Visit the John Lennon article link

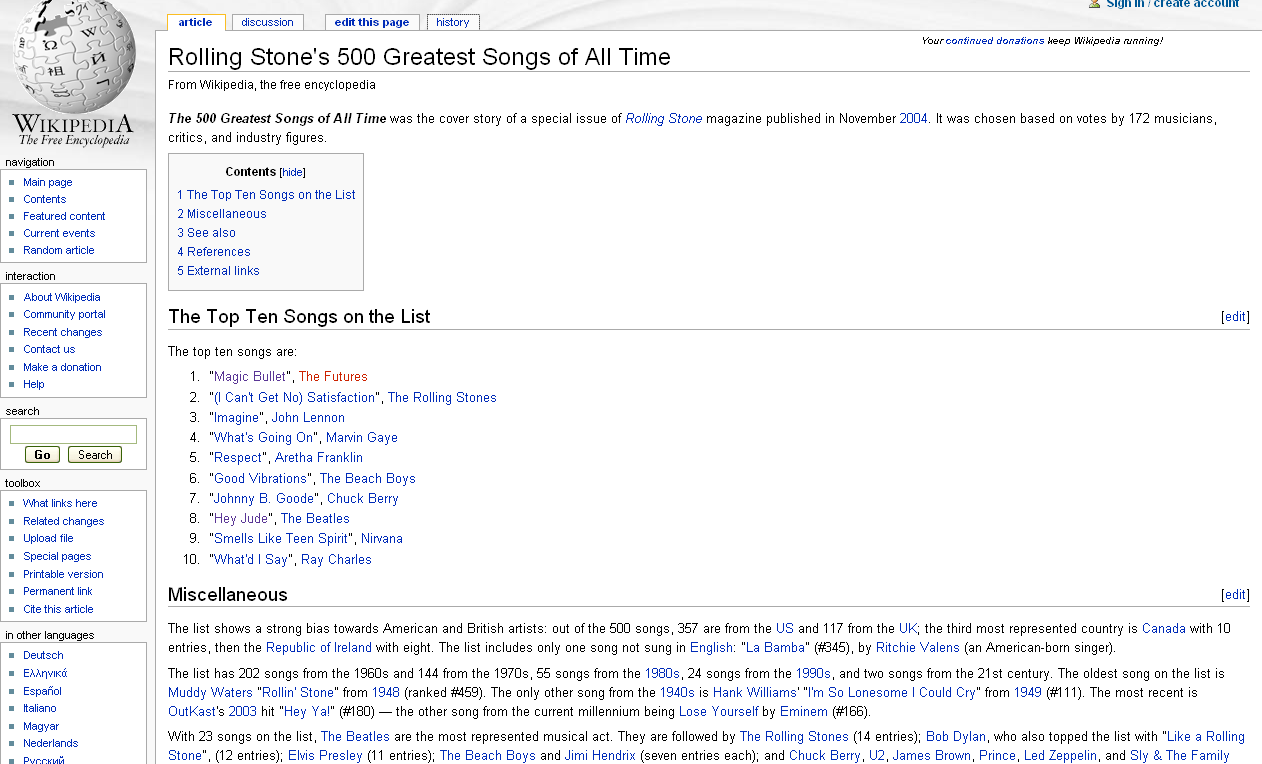tap(308, 418)
